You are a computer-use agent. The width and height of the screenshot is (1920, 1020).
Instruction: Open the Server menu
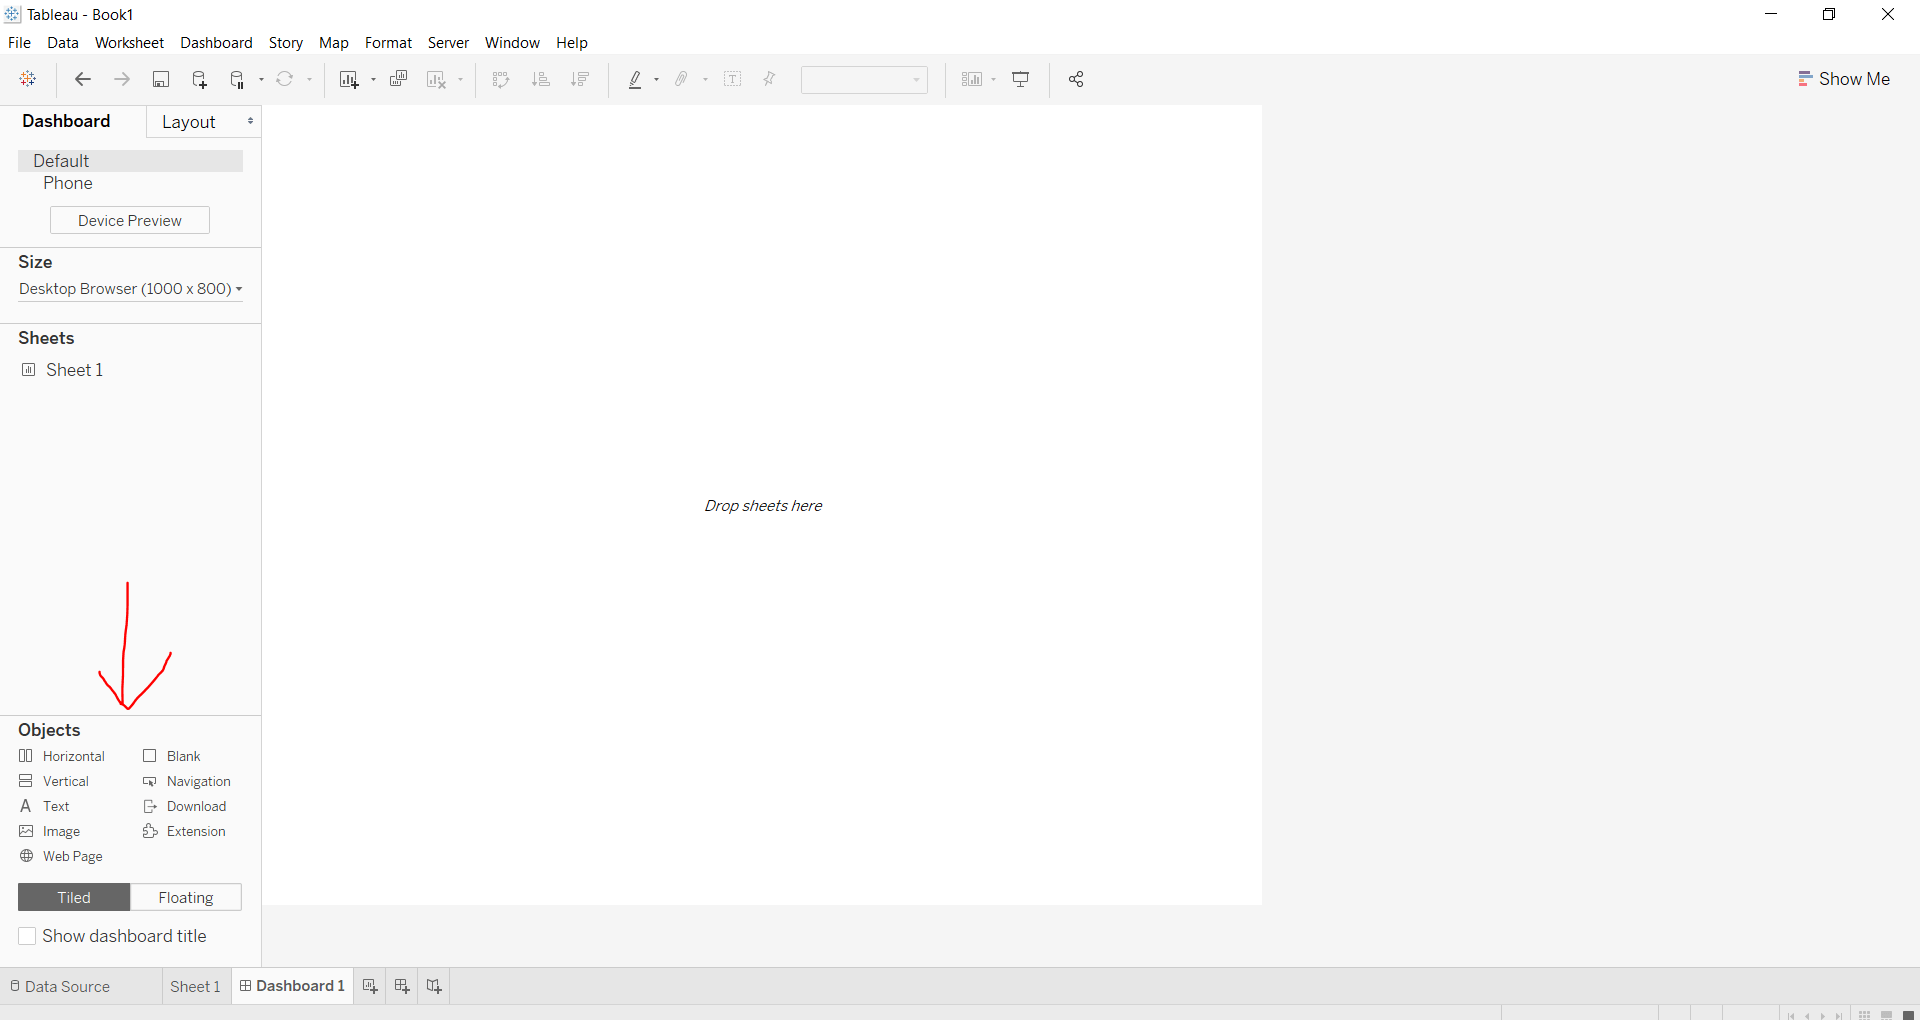point(448,43)
